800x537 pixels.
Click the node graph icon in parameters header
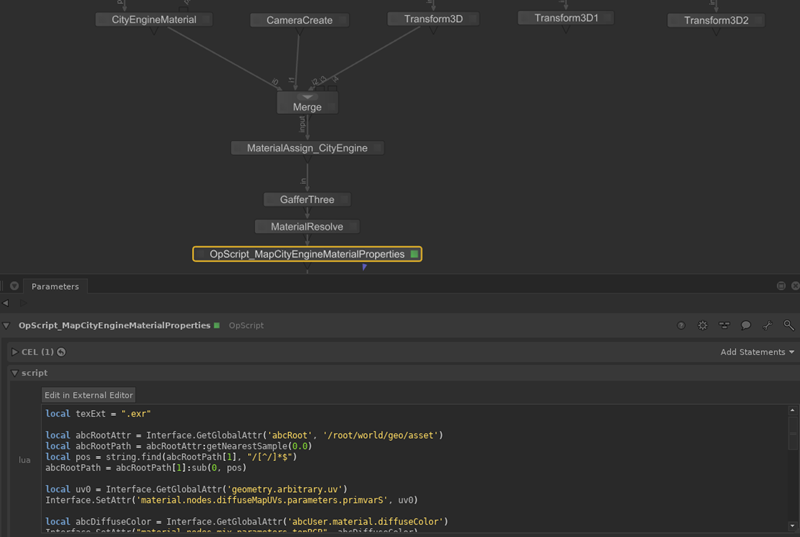tap(724, 325)
